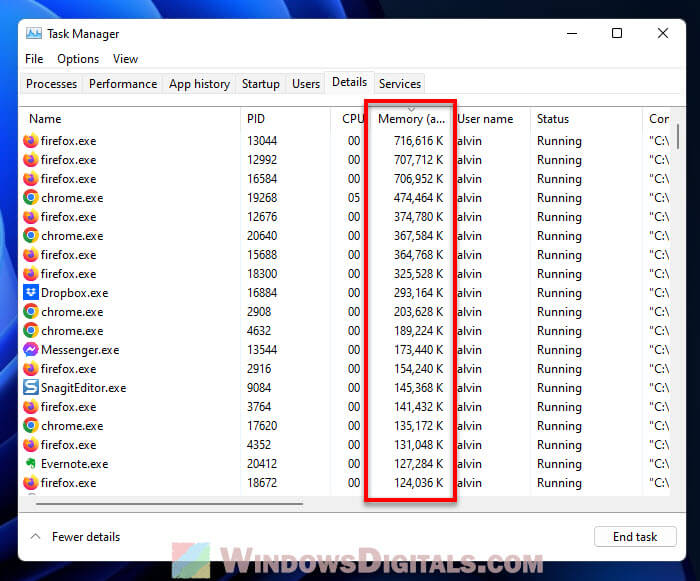Click the firefox icon for PID 15688
Image resolution: width=700 pixels, height=581 pixels.
30,255
